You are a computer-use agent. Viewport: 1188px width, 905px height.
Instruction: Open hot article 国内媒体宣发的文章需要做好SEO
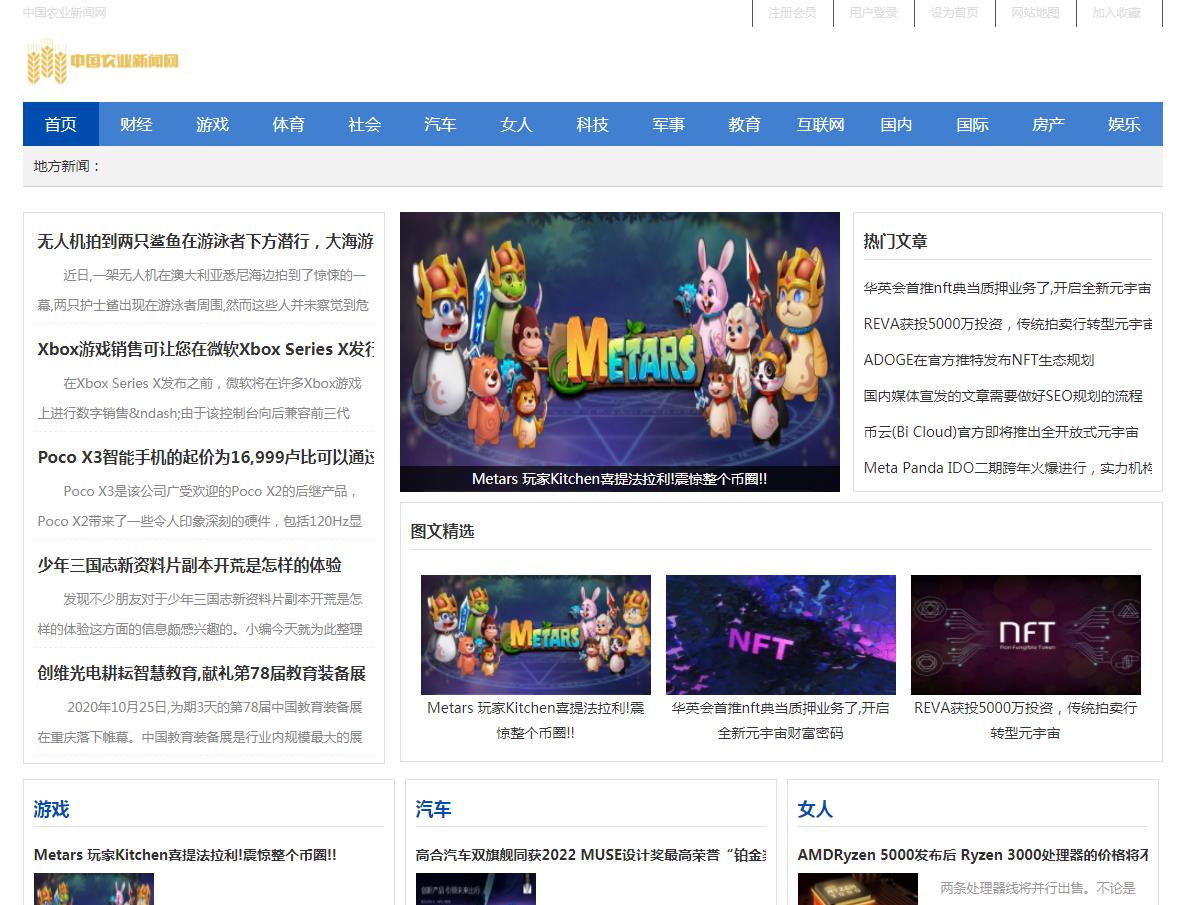point(1003,396)
